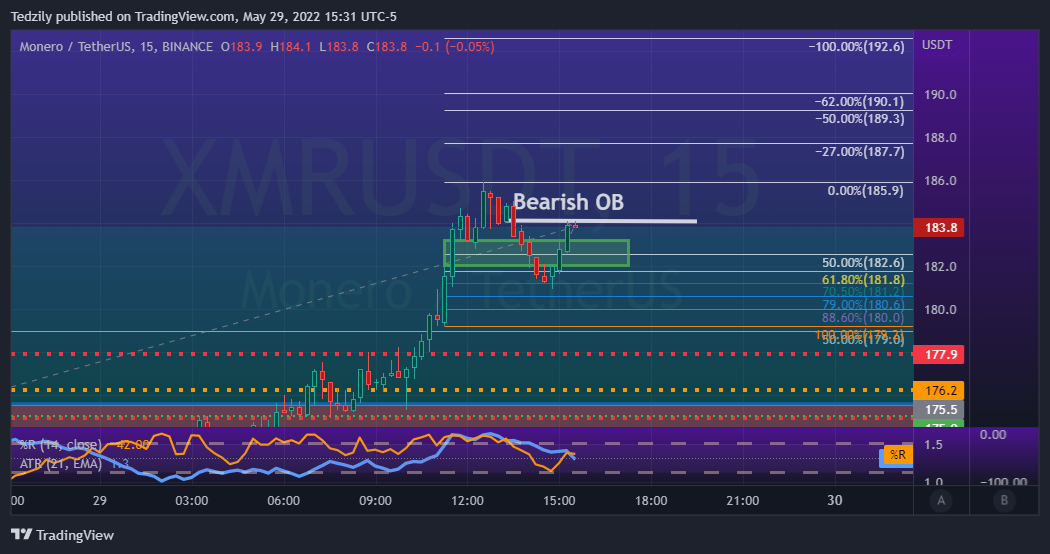Click 15:00 on the time axis

click(x=559, y=500)
